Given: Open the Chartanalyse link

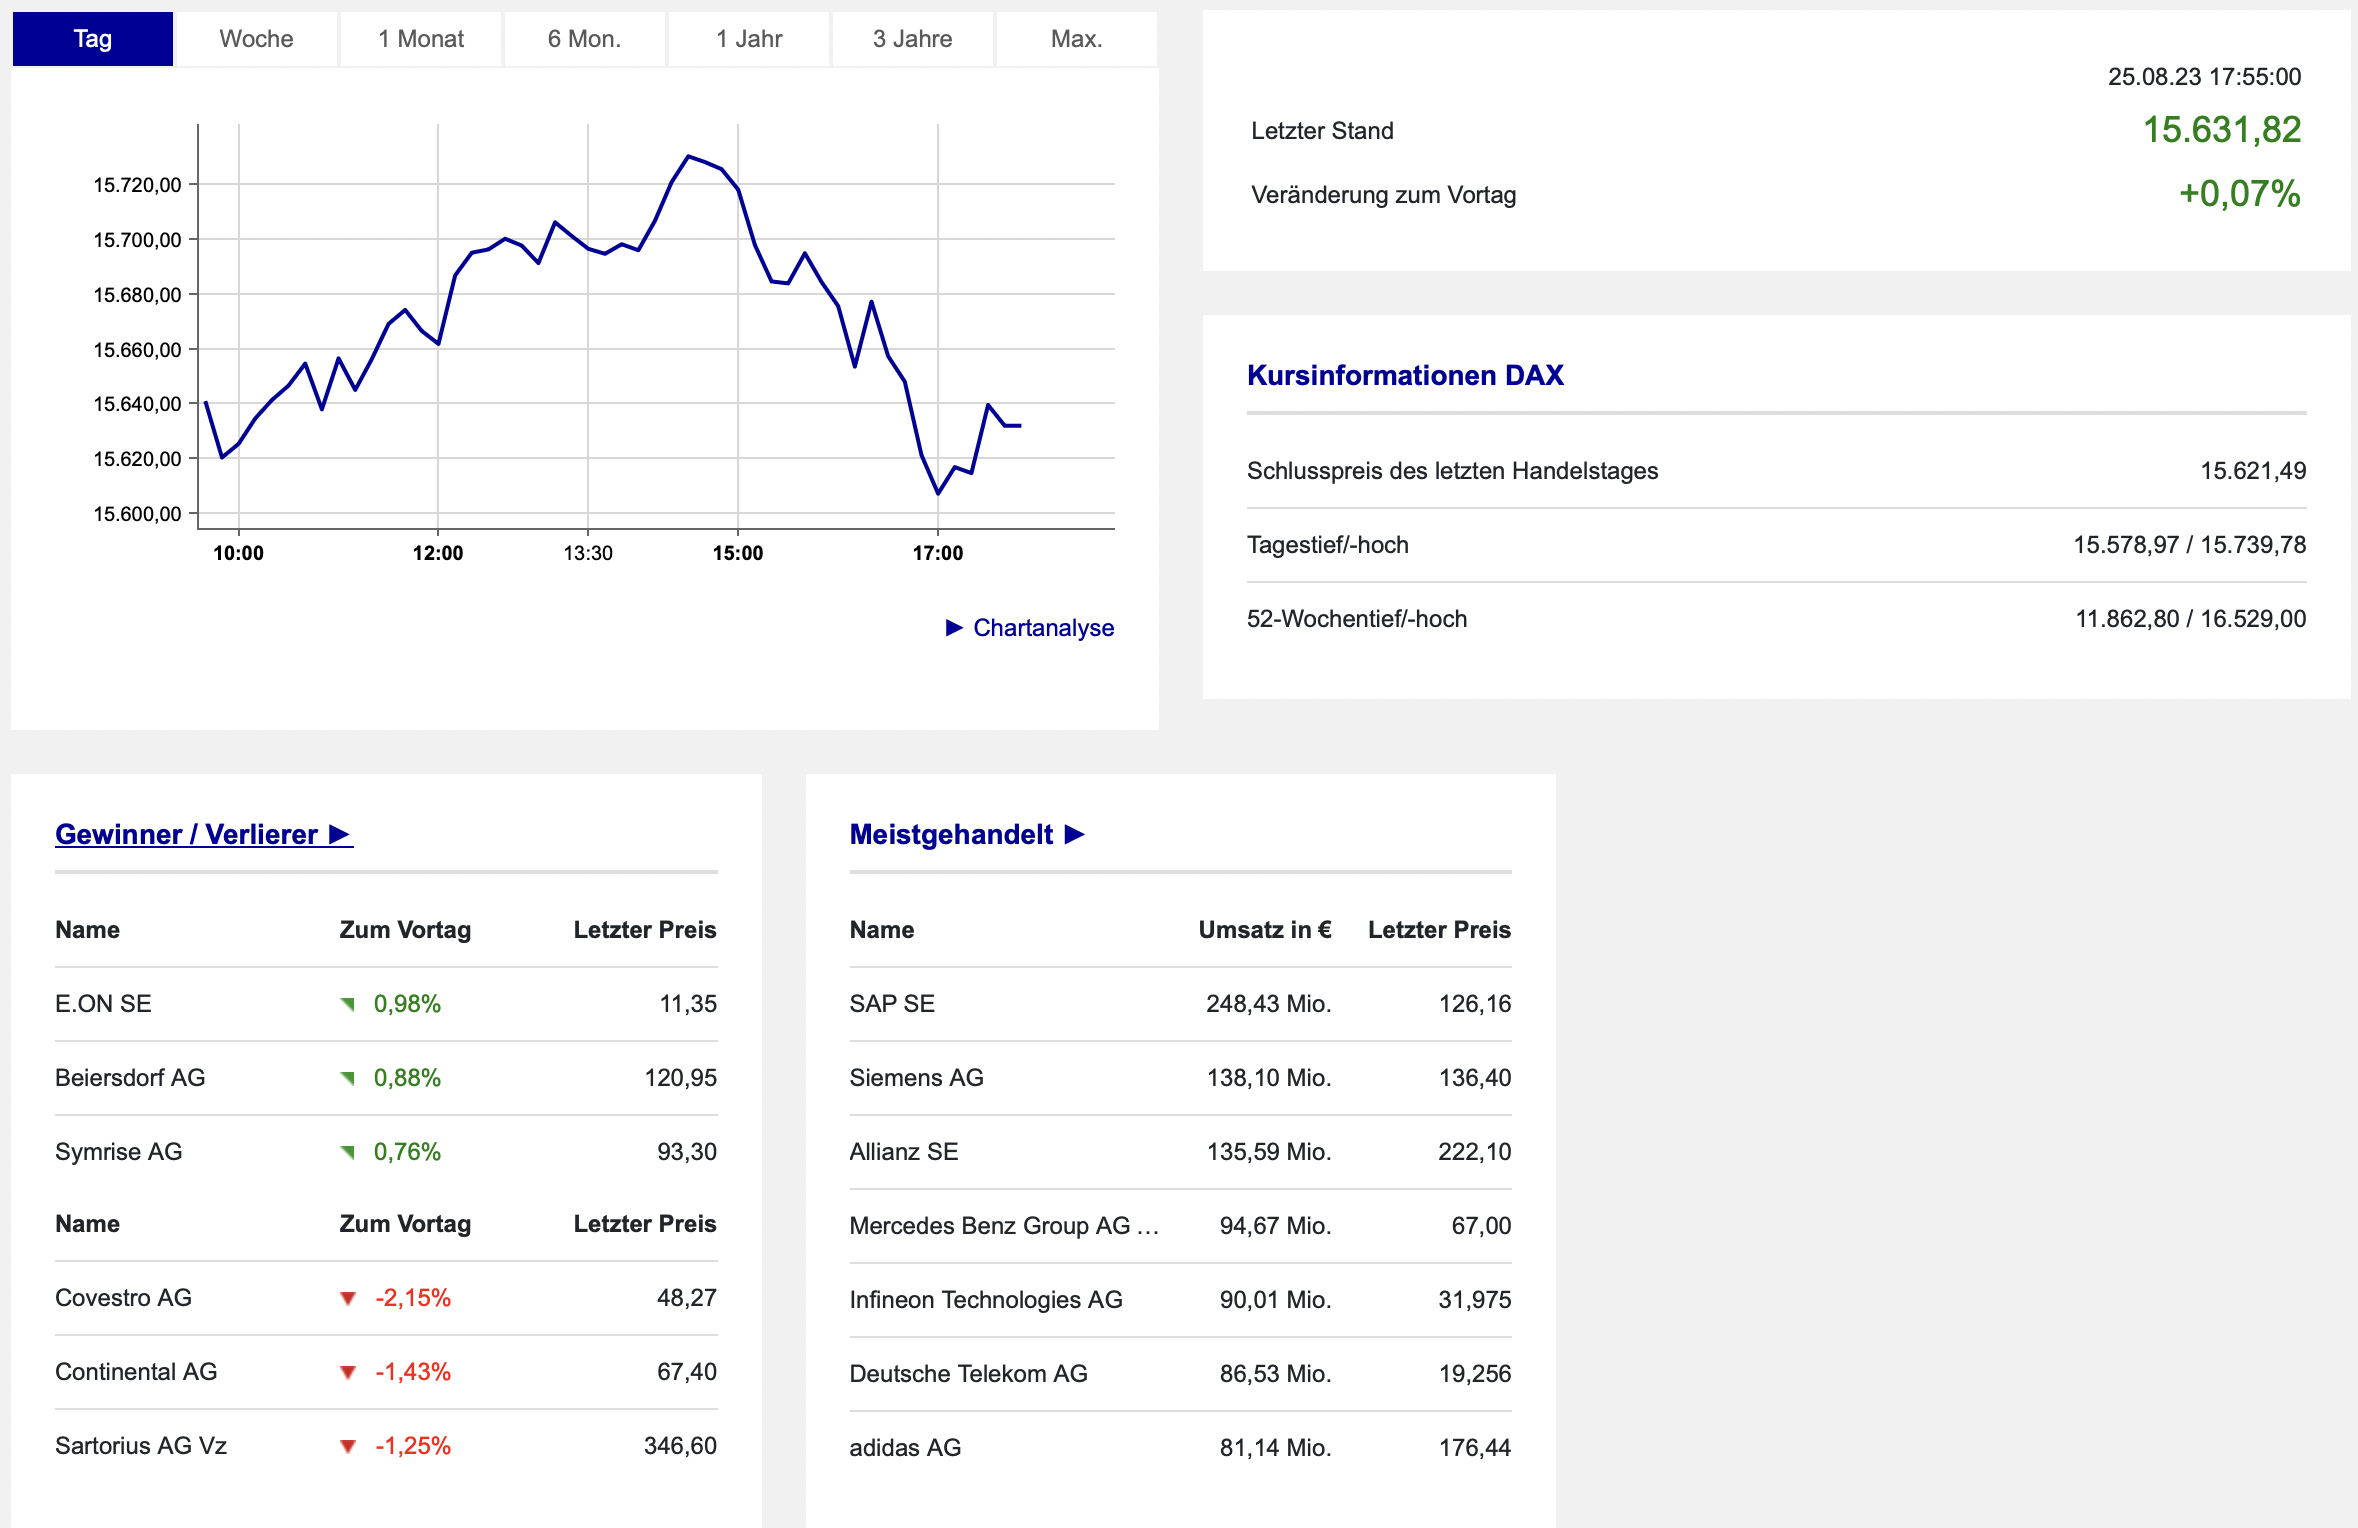Looking at the screenshot, I should (x=1043, y=627).
